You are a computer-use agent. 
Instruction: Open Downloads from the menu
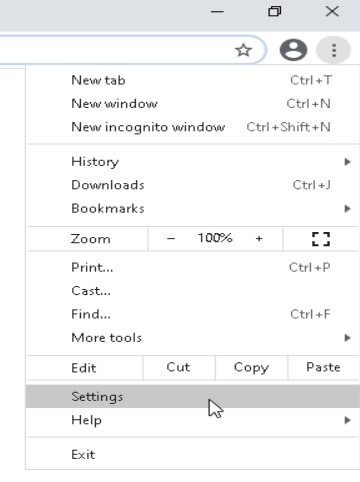pos(193,185)
